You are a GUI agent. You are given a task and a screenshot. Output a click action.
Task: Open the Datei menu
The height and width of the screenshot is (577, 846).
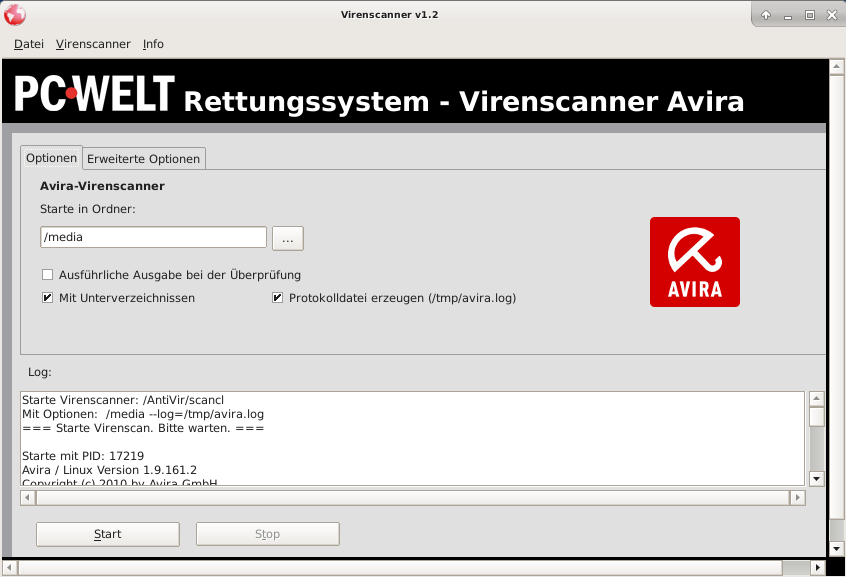29,44
